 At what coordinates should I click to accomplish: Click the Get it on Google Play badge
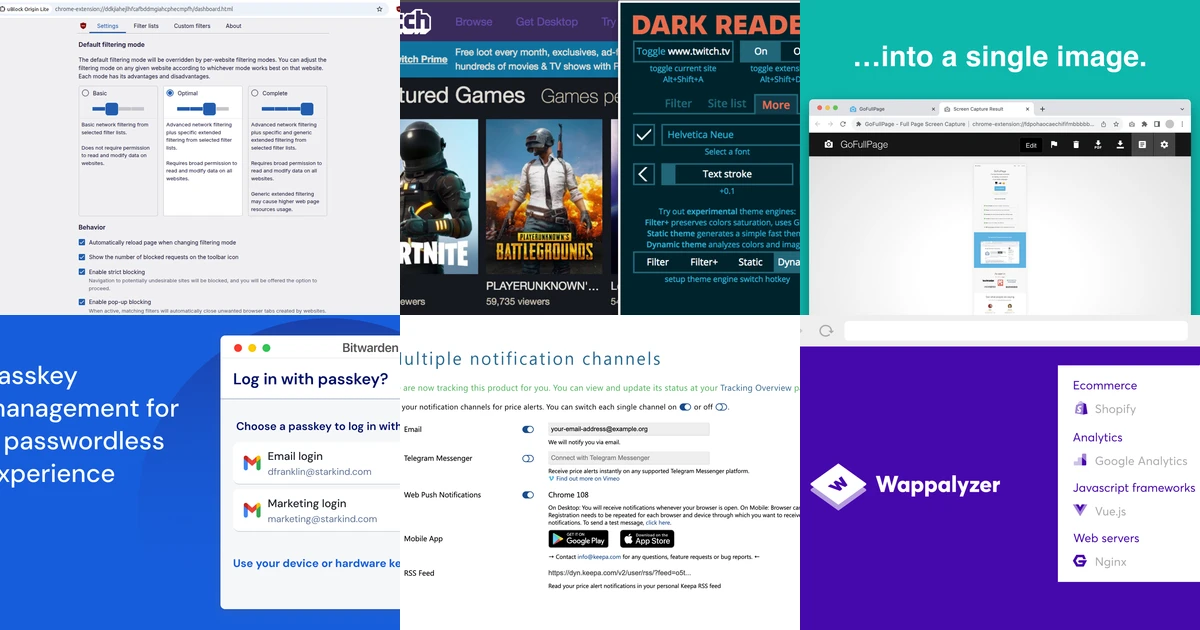(579, 539)
